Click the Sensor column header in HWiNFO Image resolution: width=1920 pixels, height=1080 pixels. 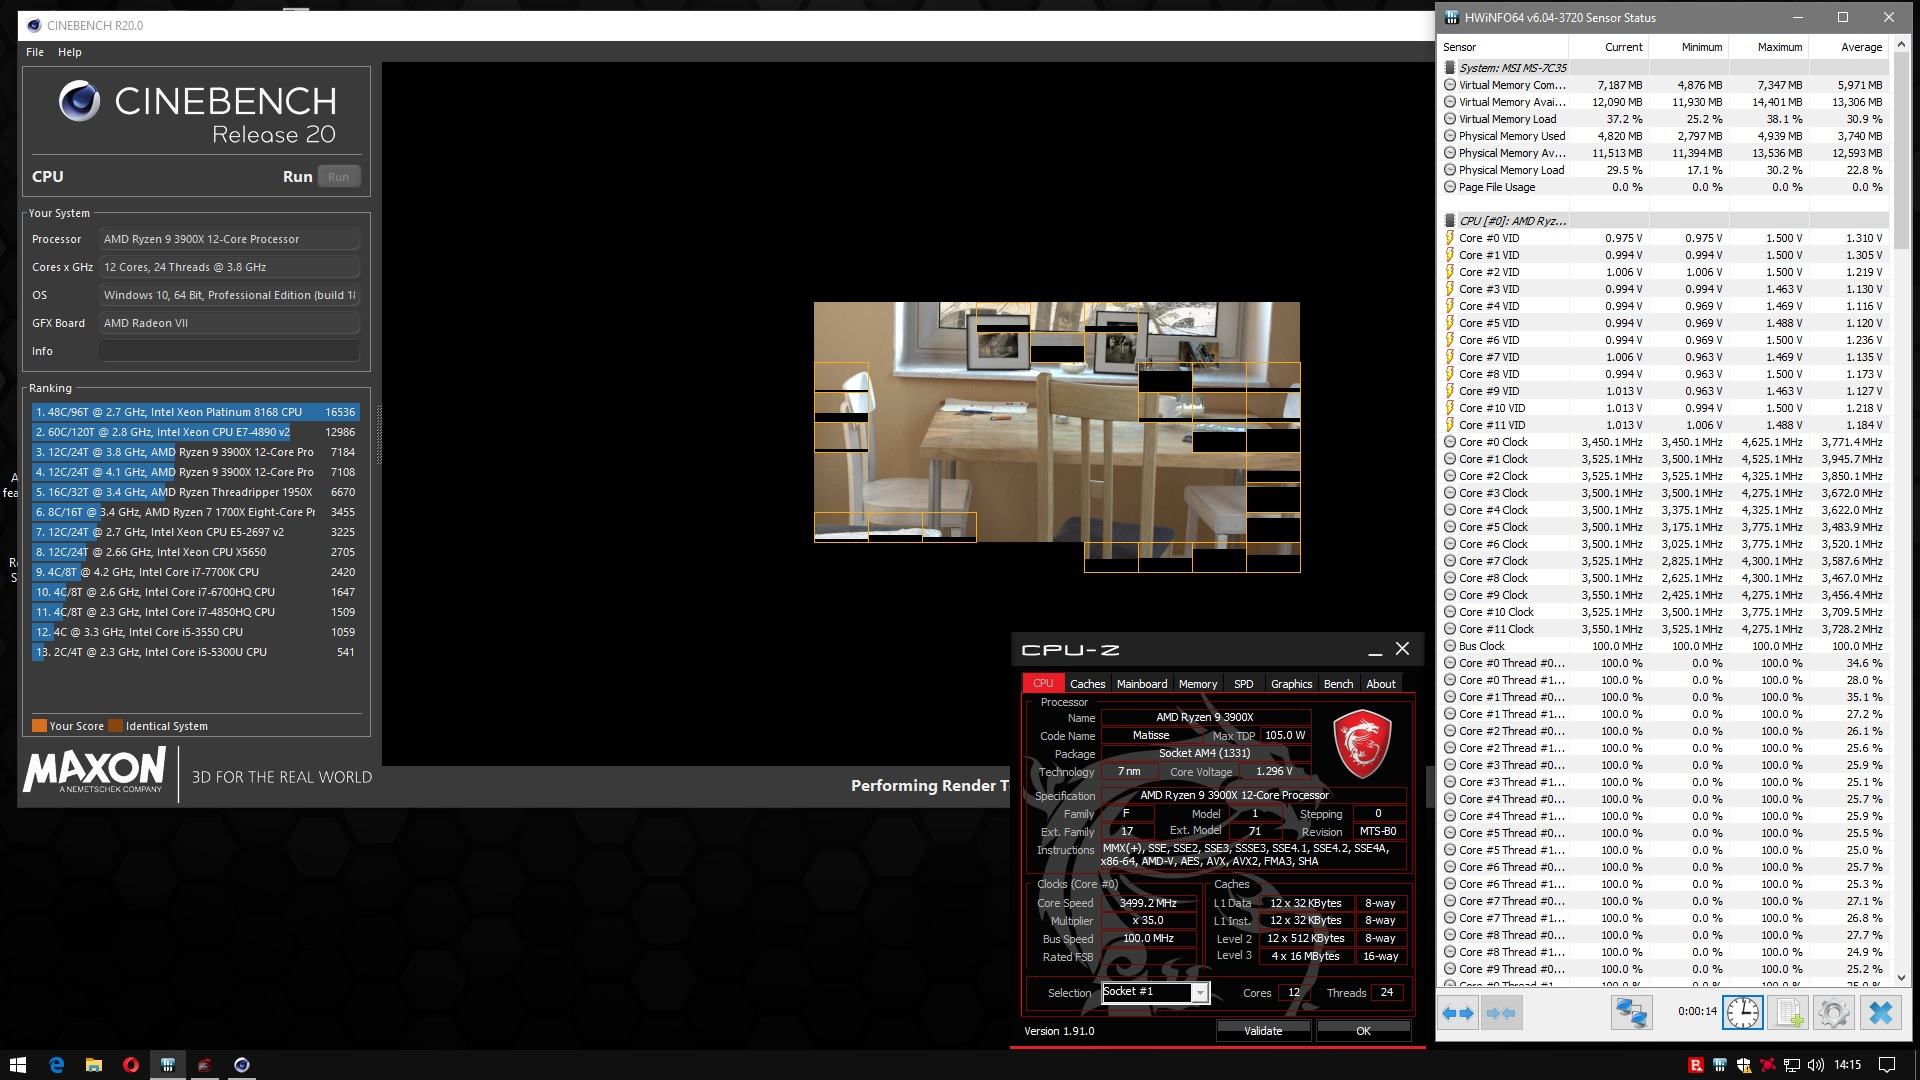tap(1503, 47)
